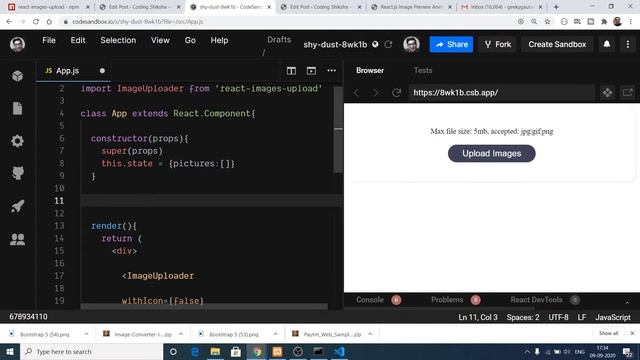Switch to the Browser tab
Image resolution: width=640 pixels, height=360 pixels.
(x=370, y=70)
